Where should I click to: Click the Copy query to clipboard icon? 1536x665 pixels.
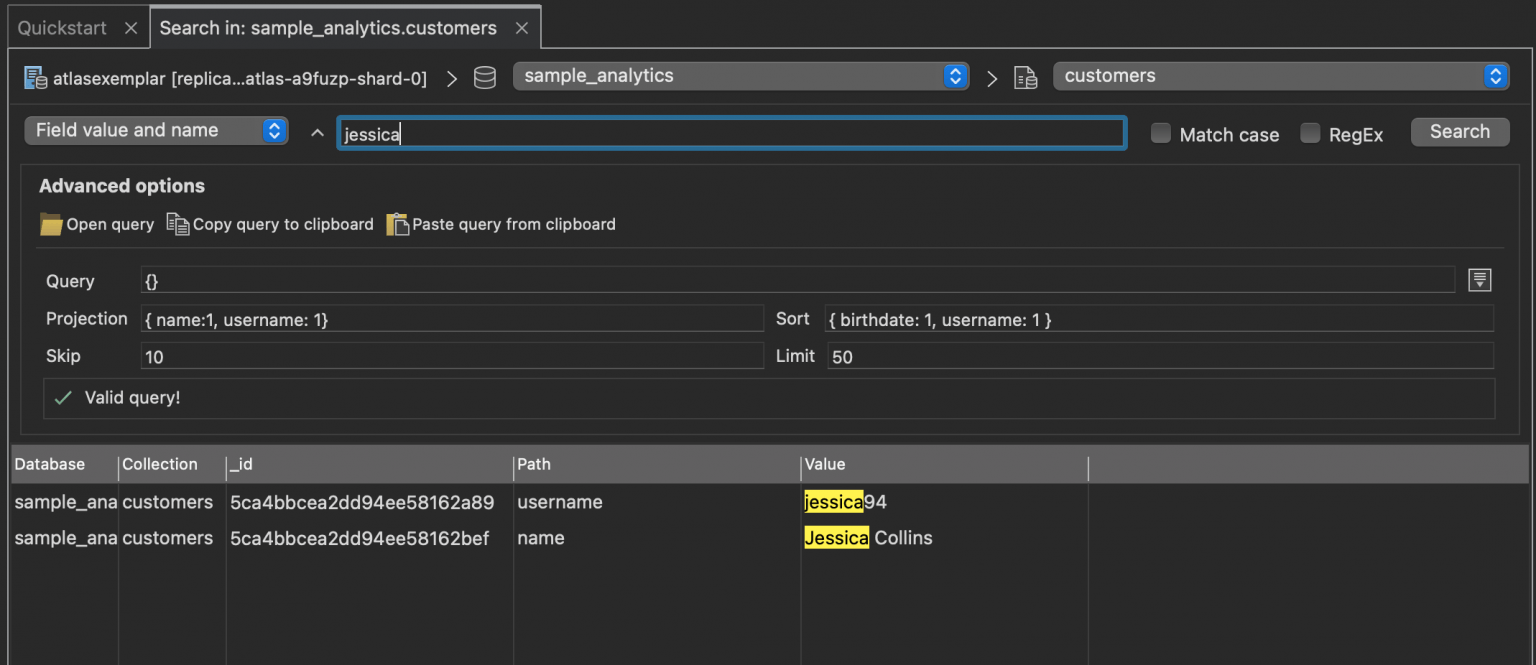coord(178,224)
